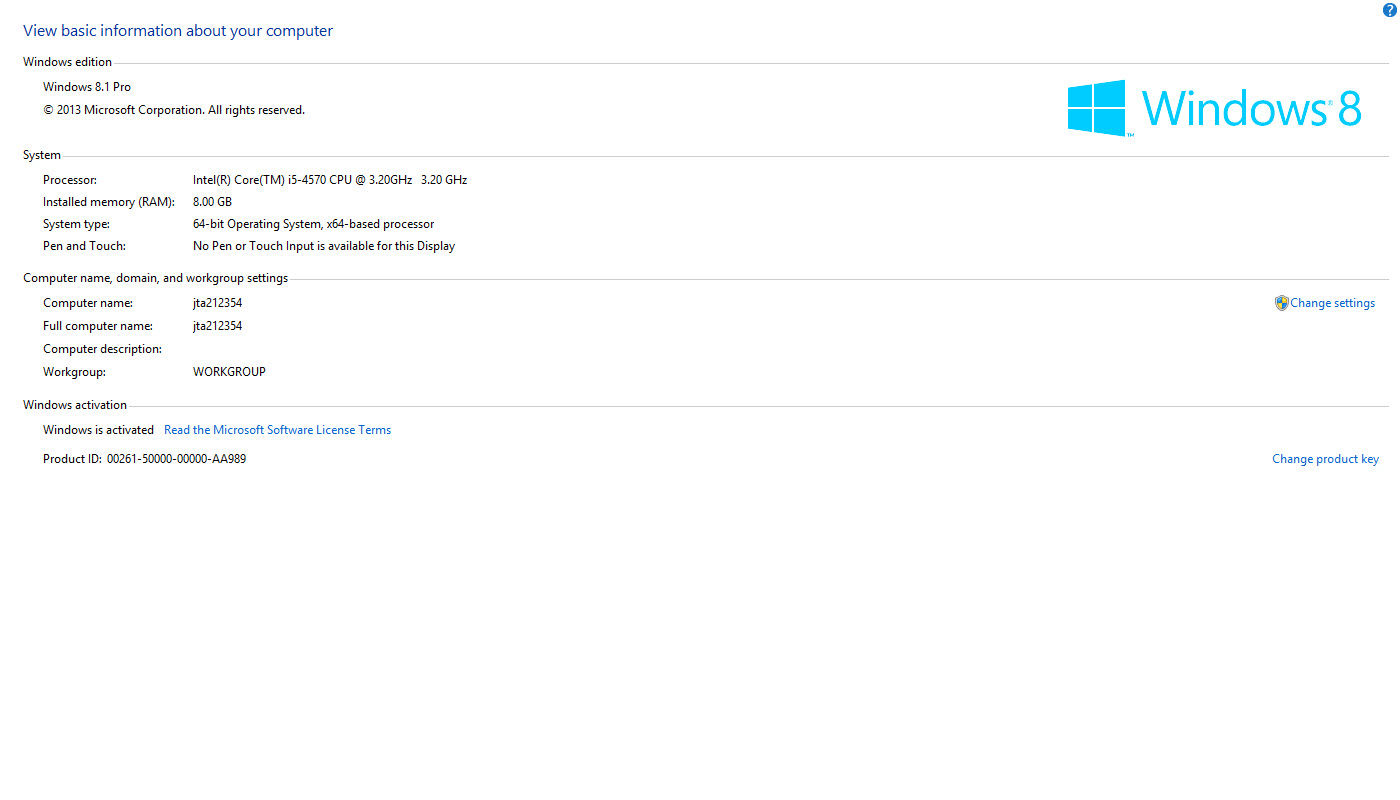Click the Change product key link
Image resolution: width=1400 pixels, height=800 pixels.
tap(1325, 459)
